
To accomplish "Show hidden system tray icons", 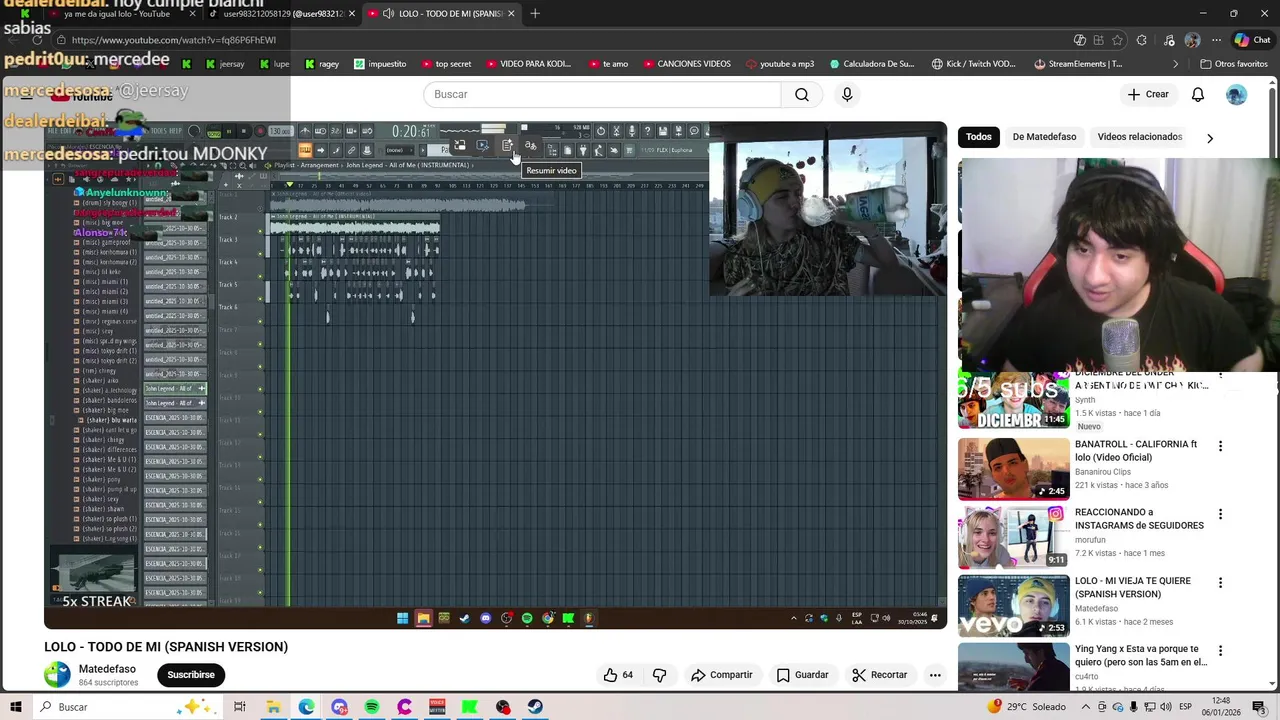I will pyautogui.click(x=1086, y=707).
